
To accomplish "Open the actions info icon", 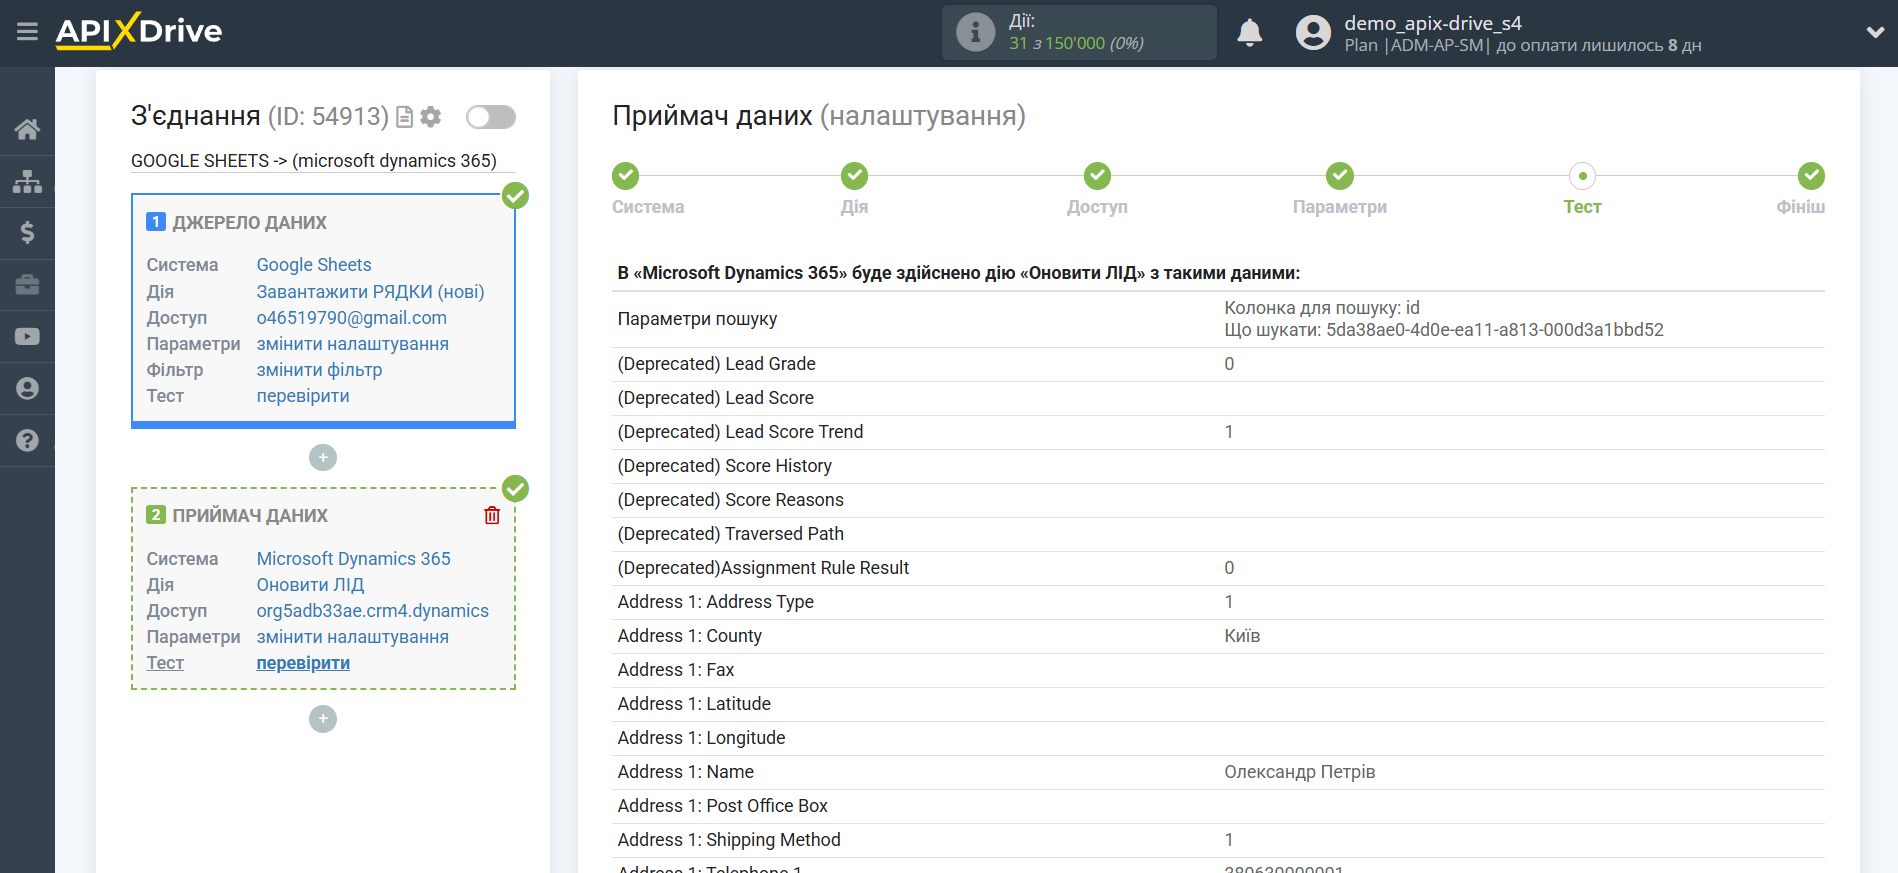I will 975,32.
